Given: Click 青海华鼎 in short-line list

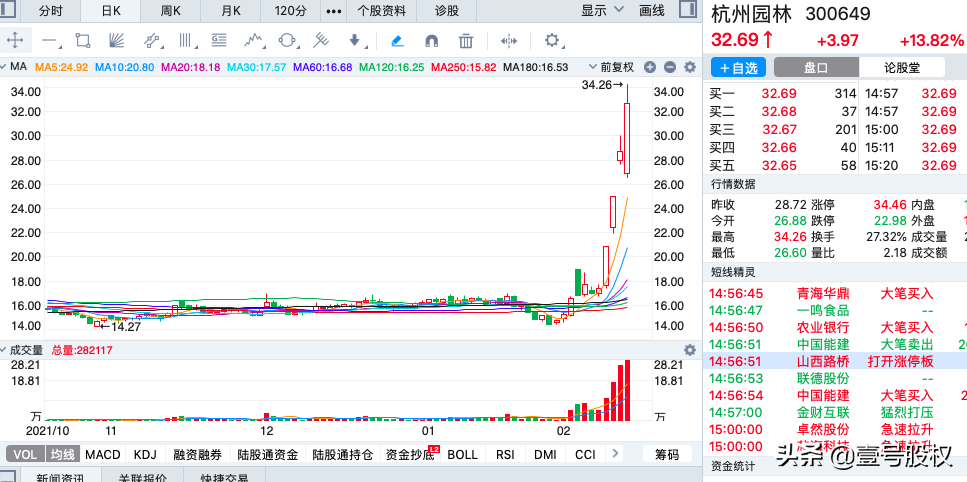Looking at the screenshot, I should [x=823, y=293].
